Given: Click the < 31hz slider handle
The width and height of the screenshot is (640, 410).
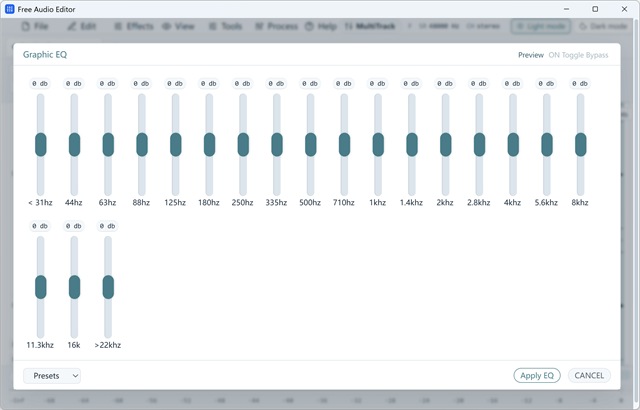Looking at the screenshot, I should pyautogui.click(x=40, y=144).
